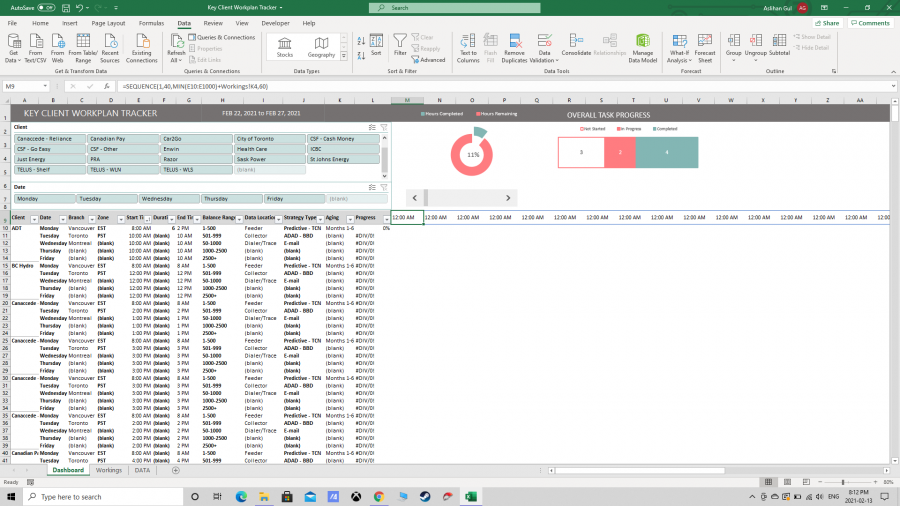
Task: Click the timeline scroll right arrow
Action: 508,198
